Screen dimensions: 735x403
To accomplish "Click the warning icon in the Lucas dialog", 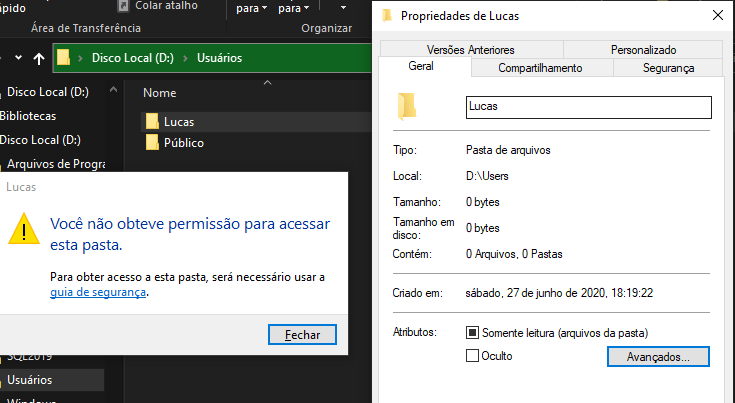I will [x=24, y=229].
